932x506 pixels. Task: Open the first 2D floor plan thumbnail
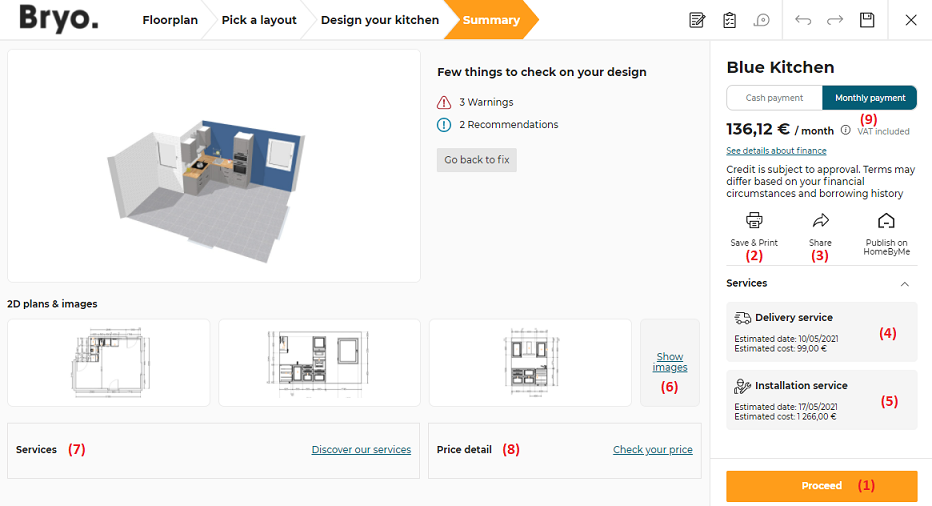coord(109,363)
